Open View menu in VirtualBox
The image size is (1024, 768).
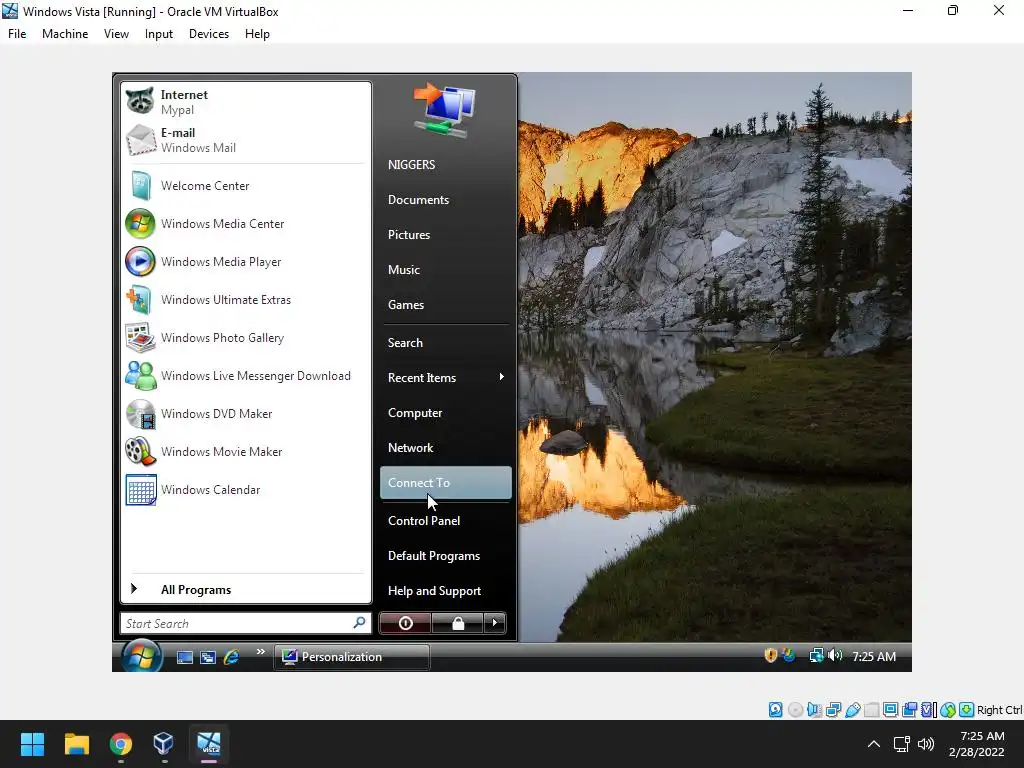pyautogui.click(x=116, y=34)
